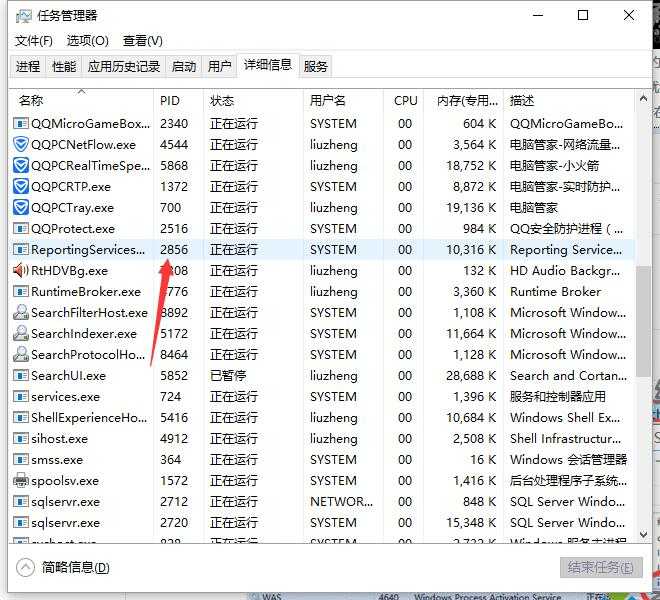Image resolution: width=660 pixels, height=600 pixels.
Task: Sort by the 描述 column header
Action: pyautogui.click(x=568, y=101)
